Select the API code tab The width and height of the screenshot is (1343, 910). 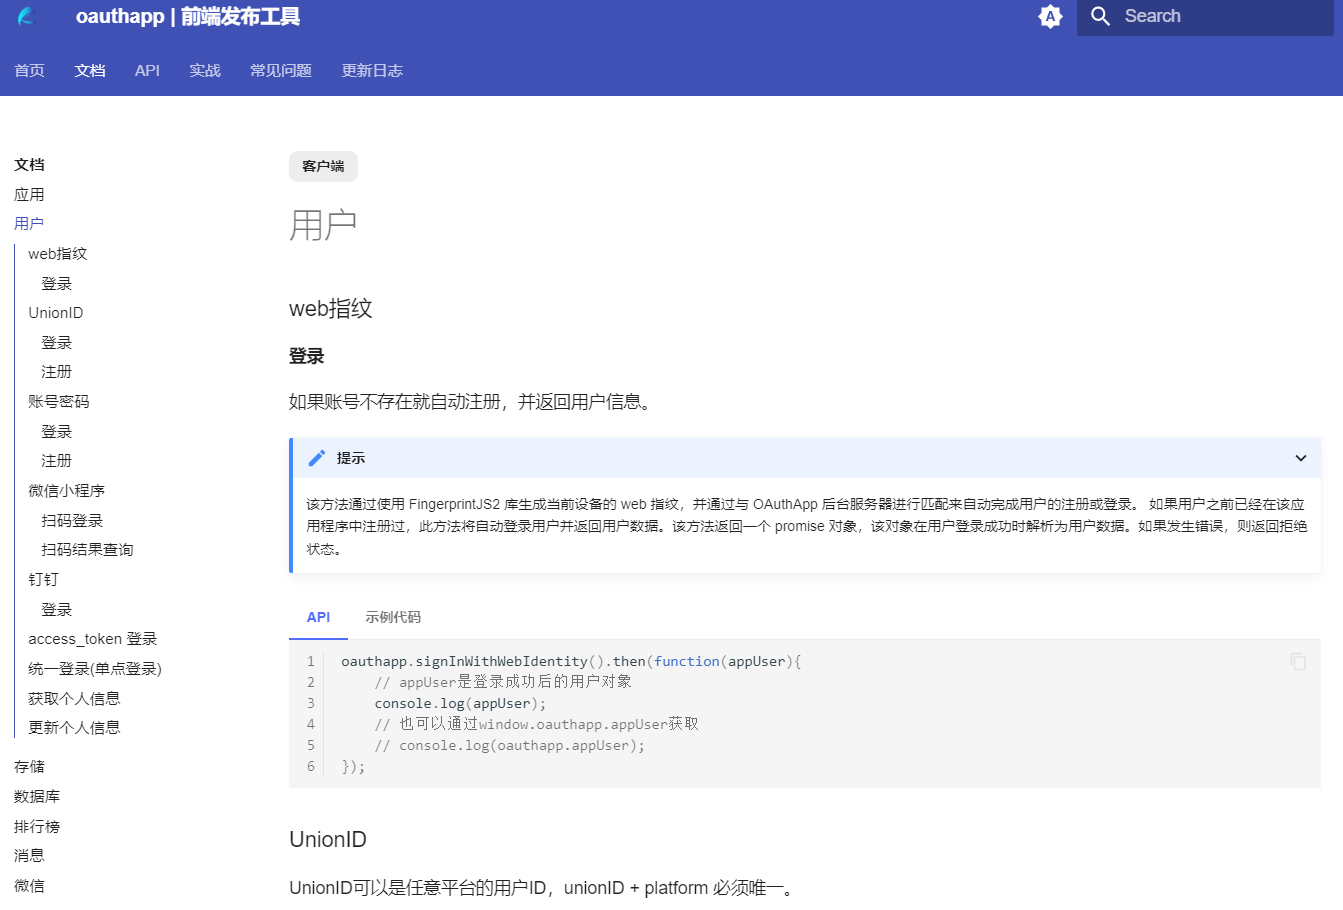[x=319, y=617]
